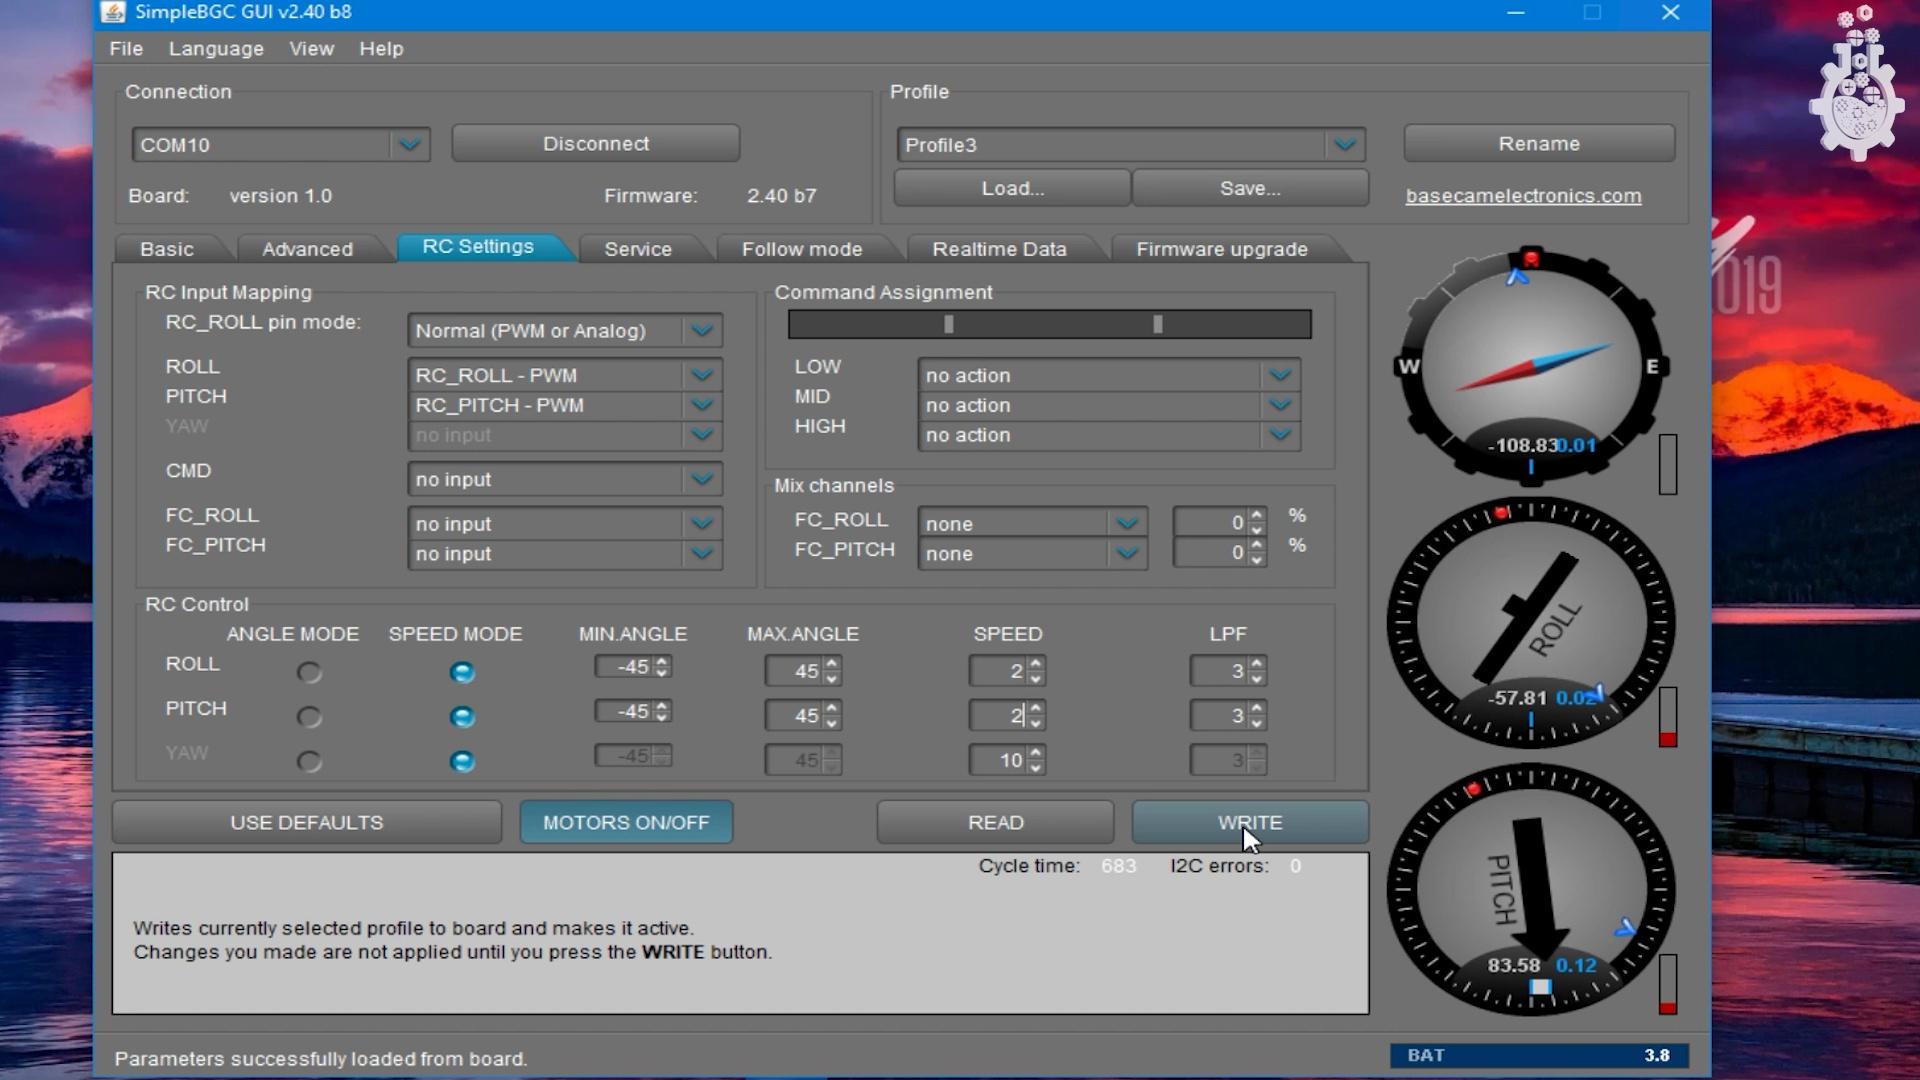Expand the Profile3 profile dropdown

[x=1344, y=145]
